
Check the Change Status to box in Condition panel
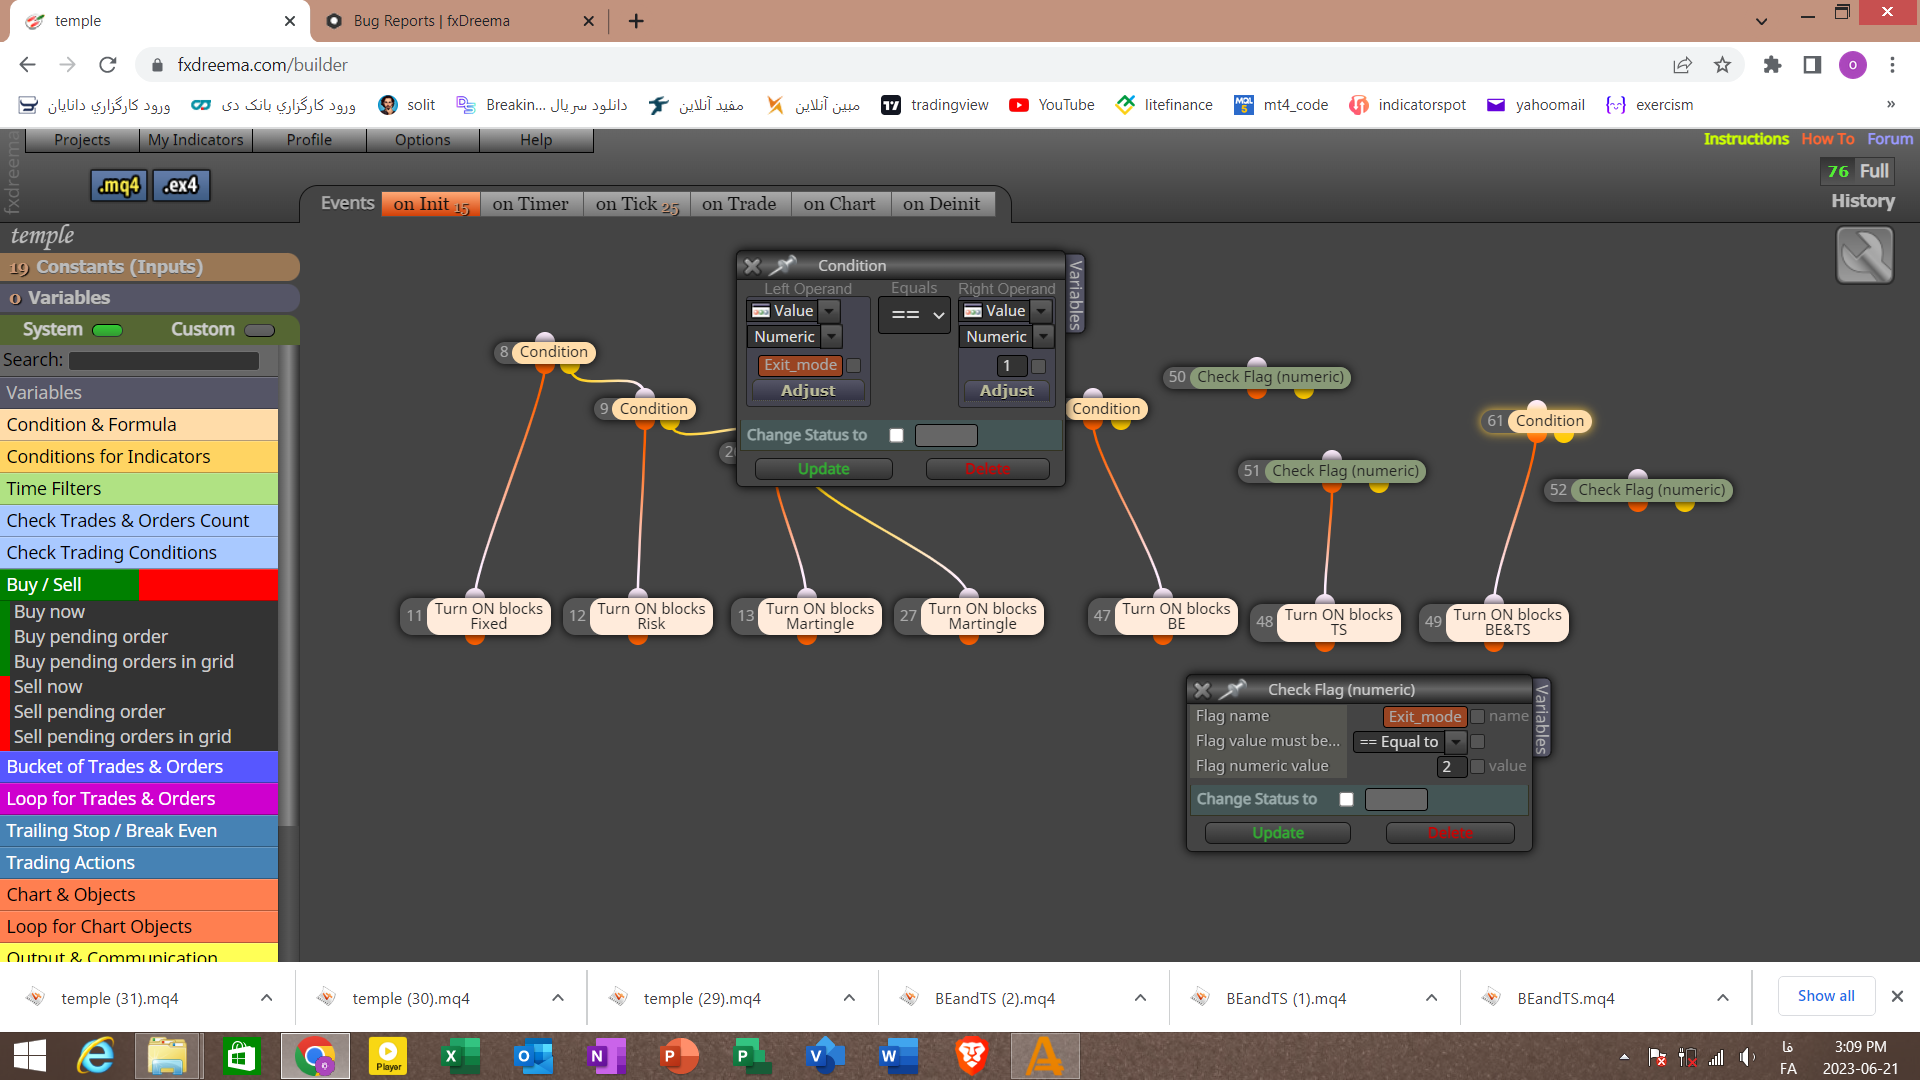(x=896, y=435)
